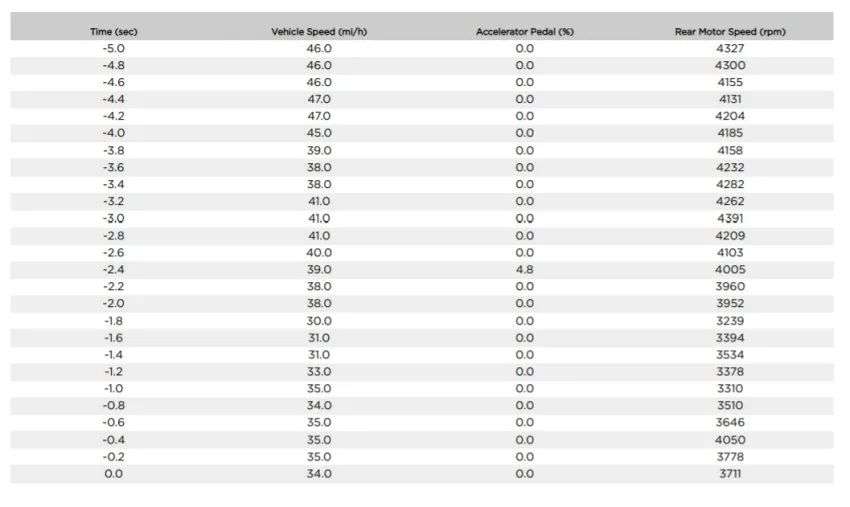The width and height of the screenshot is (850, 507).
Task: Click the 40.0 vehicle speed cell
Action: pos(319,253)
